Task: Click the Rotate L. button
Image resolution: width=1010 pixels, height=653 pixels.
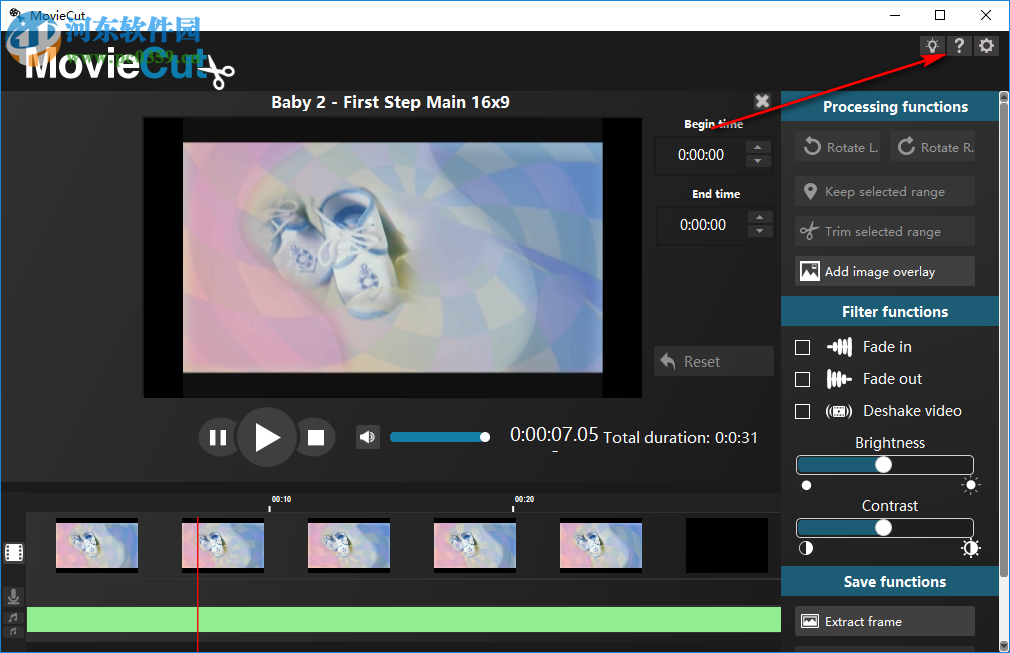Action: pyautogui.click(x=837, y=146)
